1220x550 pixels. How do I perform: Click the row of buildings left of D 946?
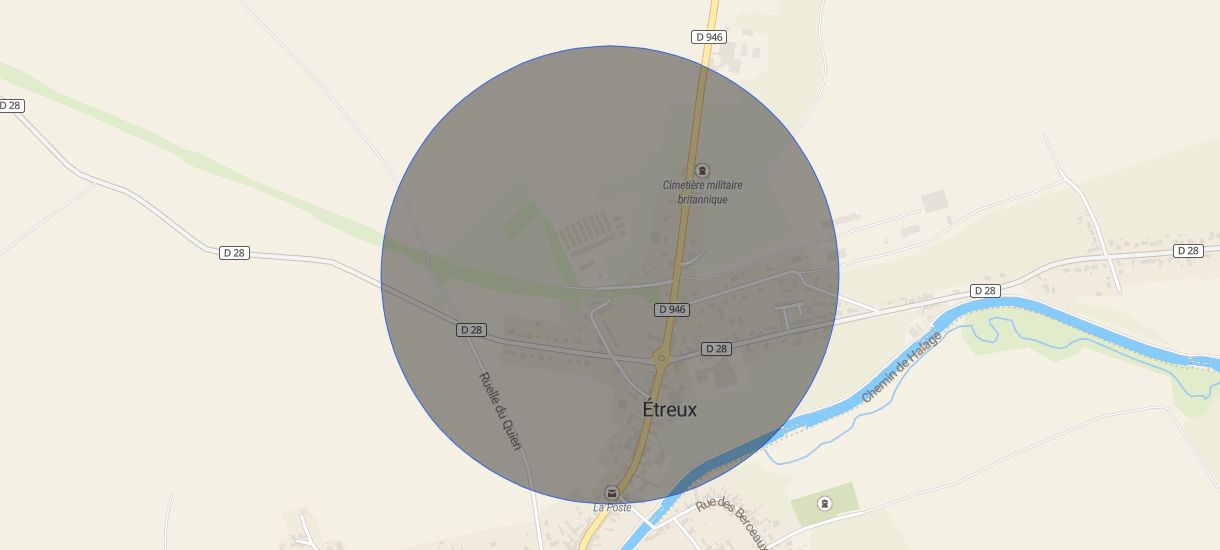[585, 235]
